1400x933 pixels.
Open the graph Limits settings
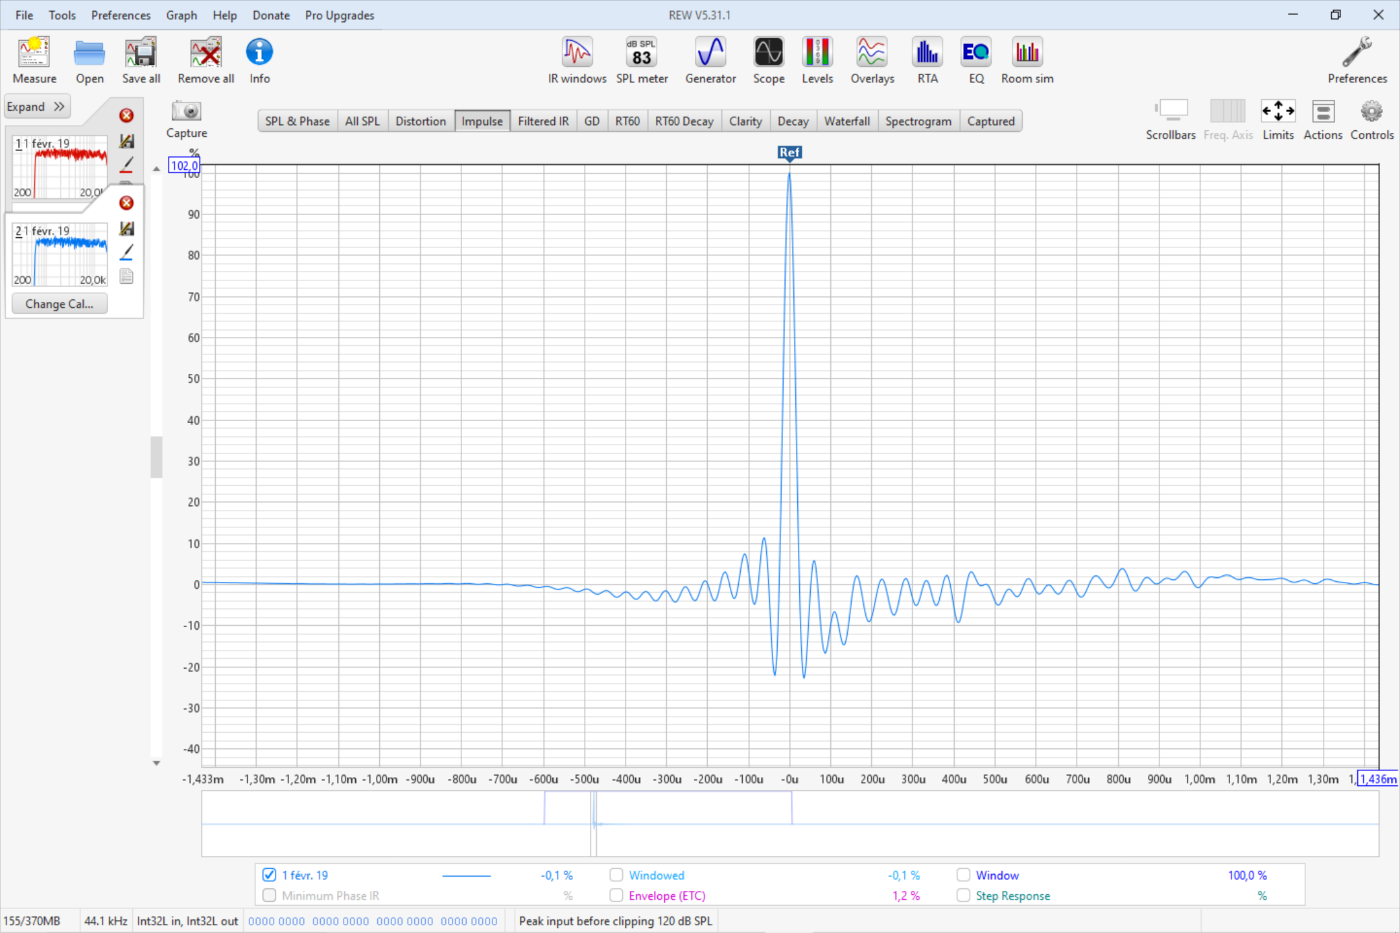pyautogui.click(x=1277, y=119)
